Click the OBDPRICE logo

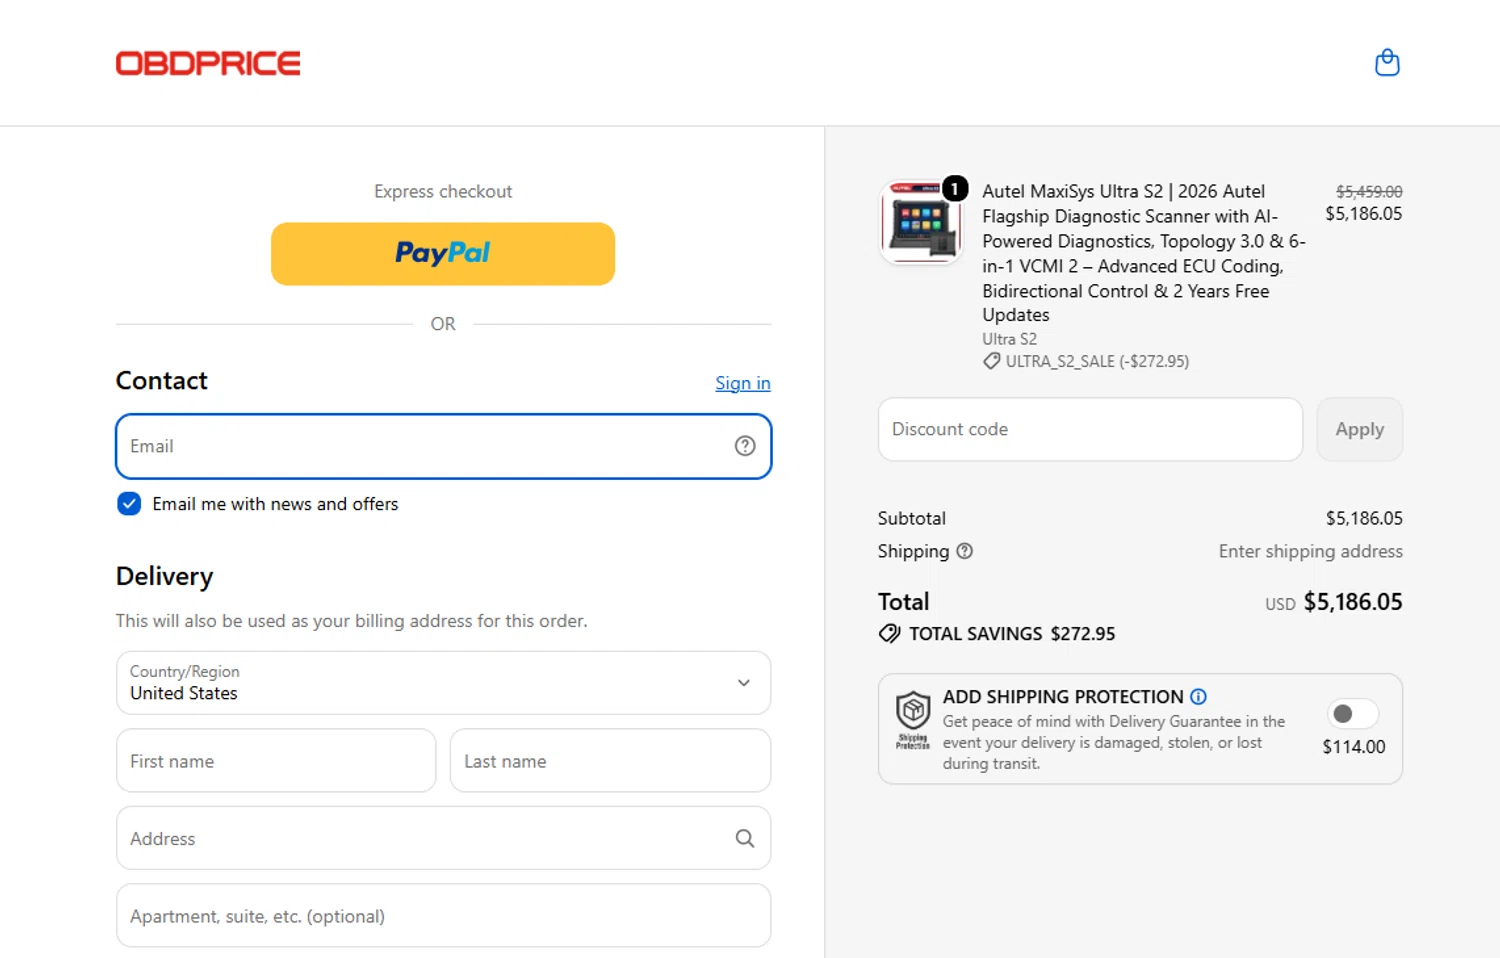pos(208,63)
